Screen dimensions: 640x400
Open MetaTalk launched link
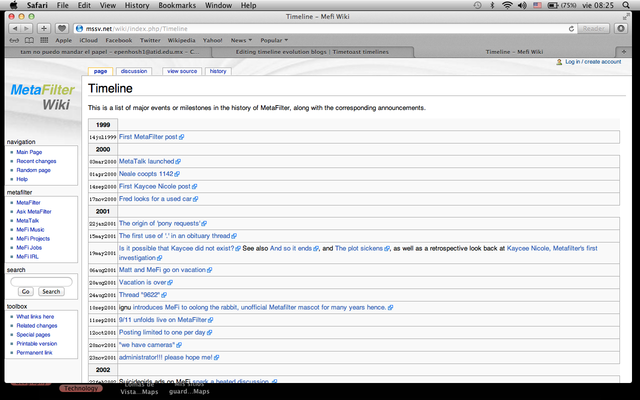[147, 161]
